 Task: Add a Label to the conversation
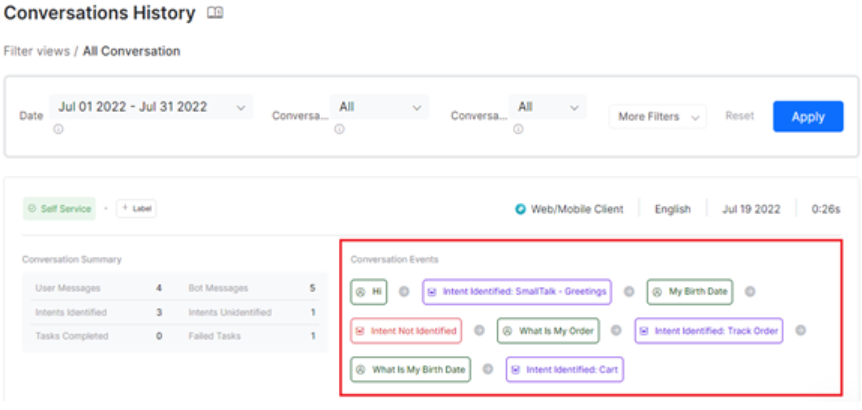[x=136, y=209]
